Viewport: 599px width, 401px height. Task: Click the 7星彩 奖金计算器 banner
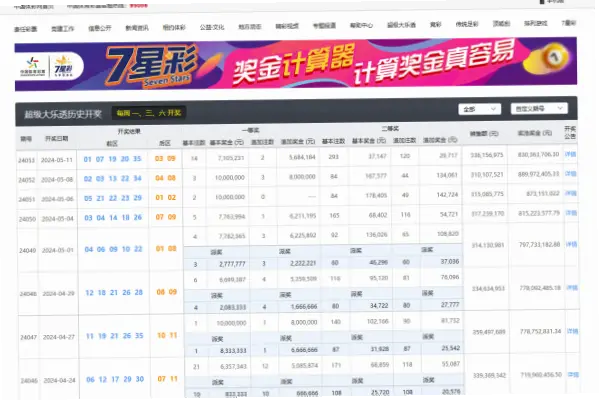[296, 64]
